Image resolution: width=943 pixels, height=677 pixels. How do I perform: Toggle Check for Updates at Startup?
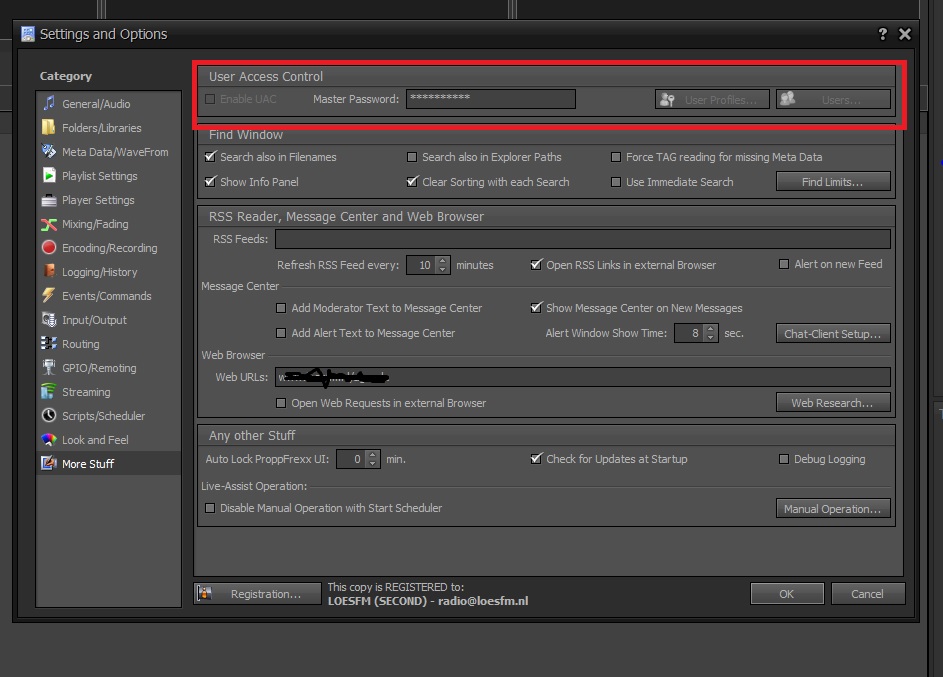click(536, 459)
